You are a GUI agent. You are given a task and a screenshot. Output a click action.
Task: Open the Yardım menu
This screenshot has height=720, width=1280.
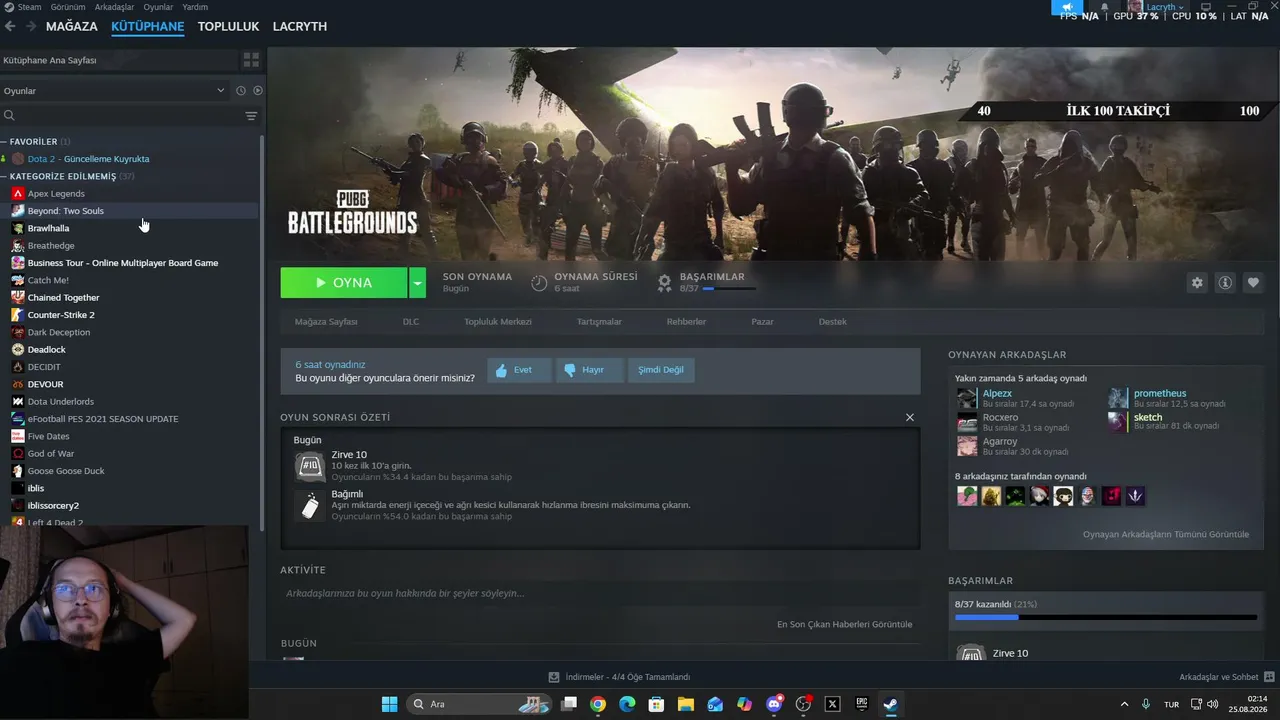click(195, 7)
